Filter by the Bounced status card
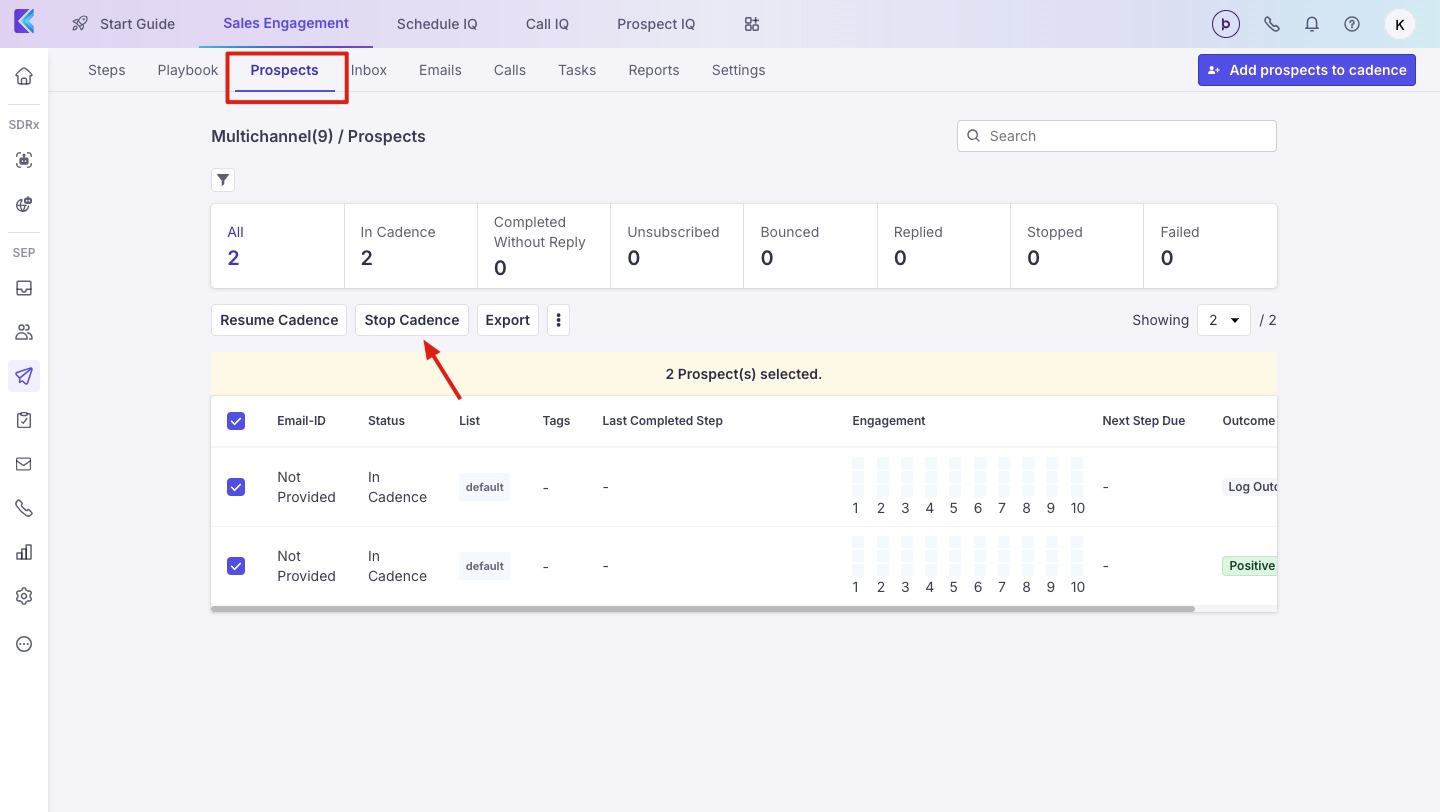Viewport: 1440px width, 812px height. [x=811, y=246]
